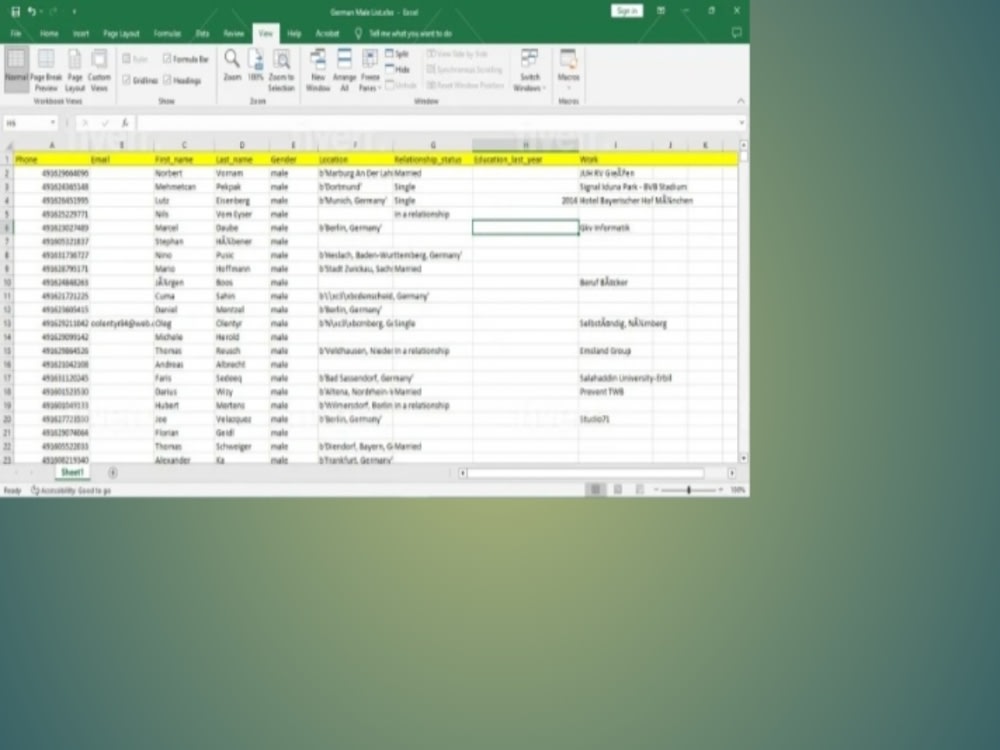
Task: Click the 100% zoom level text
Action: pyautogui.click(x=737, y=490)
